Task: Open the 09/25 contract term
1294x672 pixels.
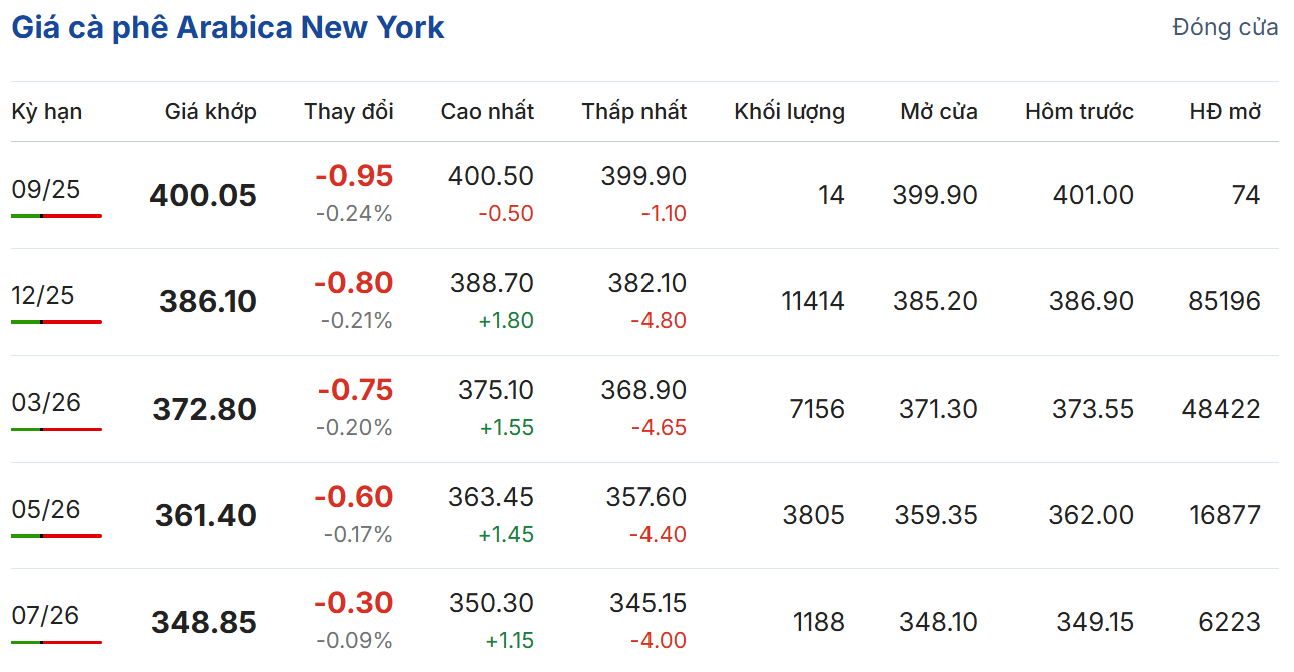Action: [46, 189]
